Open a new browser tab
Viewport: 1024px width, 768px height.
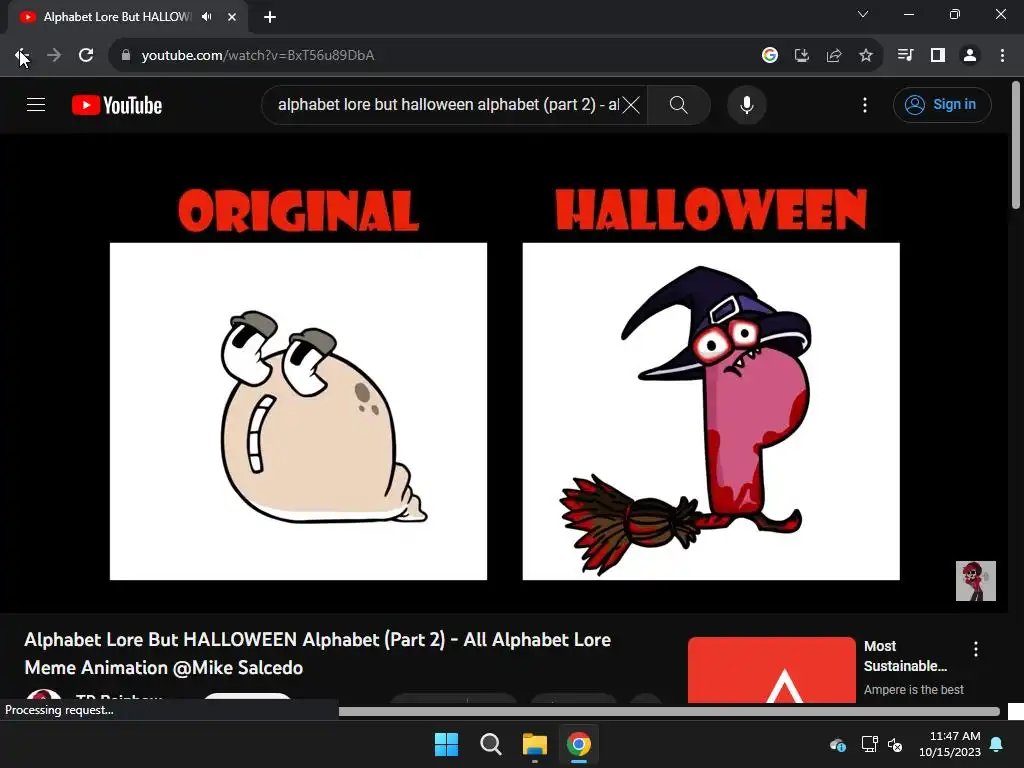point(270,17)
